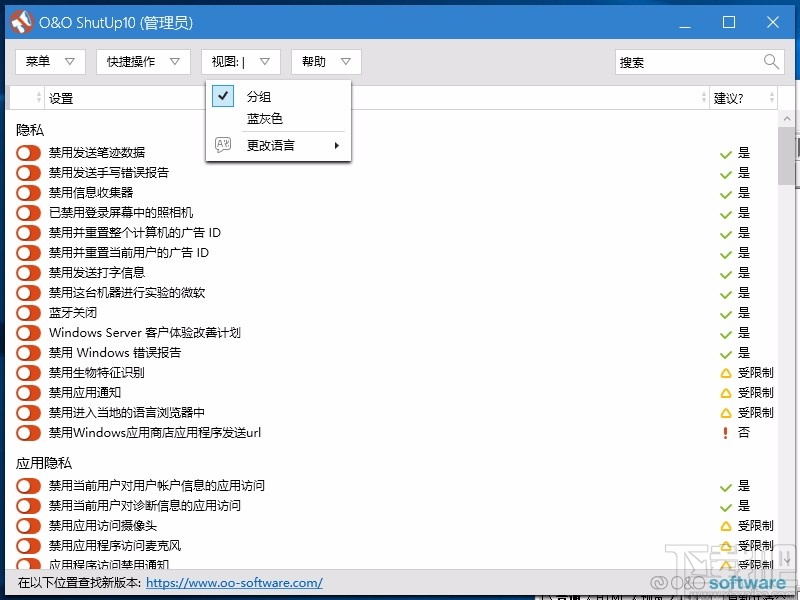Select 禁用 Windows 错误报告 row text
This screenshot has width=800, height=600.
click(x=115, y=353)
